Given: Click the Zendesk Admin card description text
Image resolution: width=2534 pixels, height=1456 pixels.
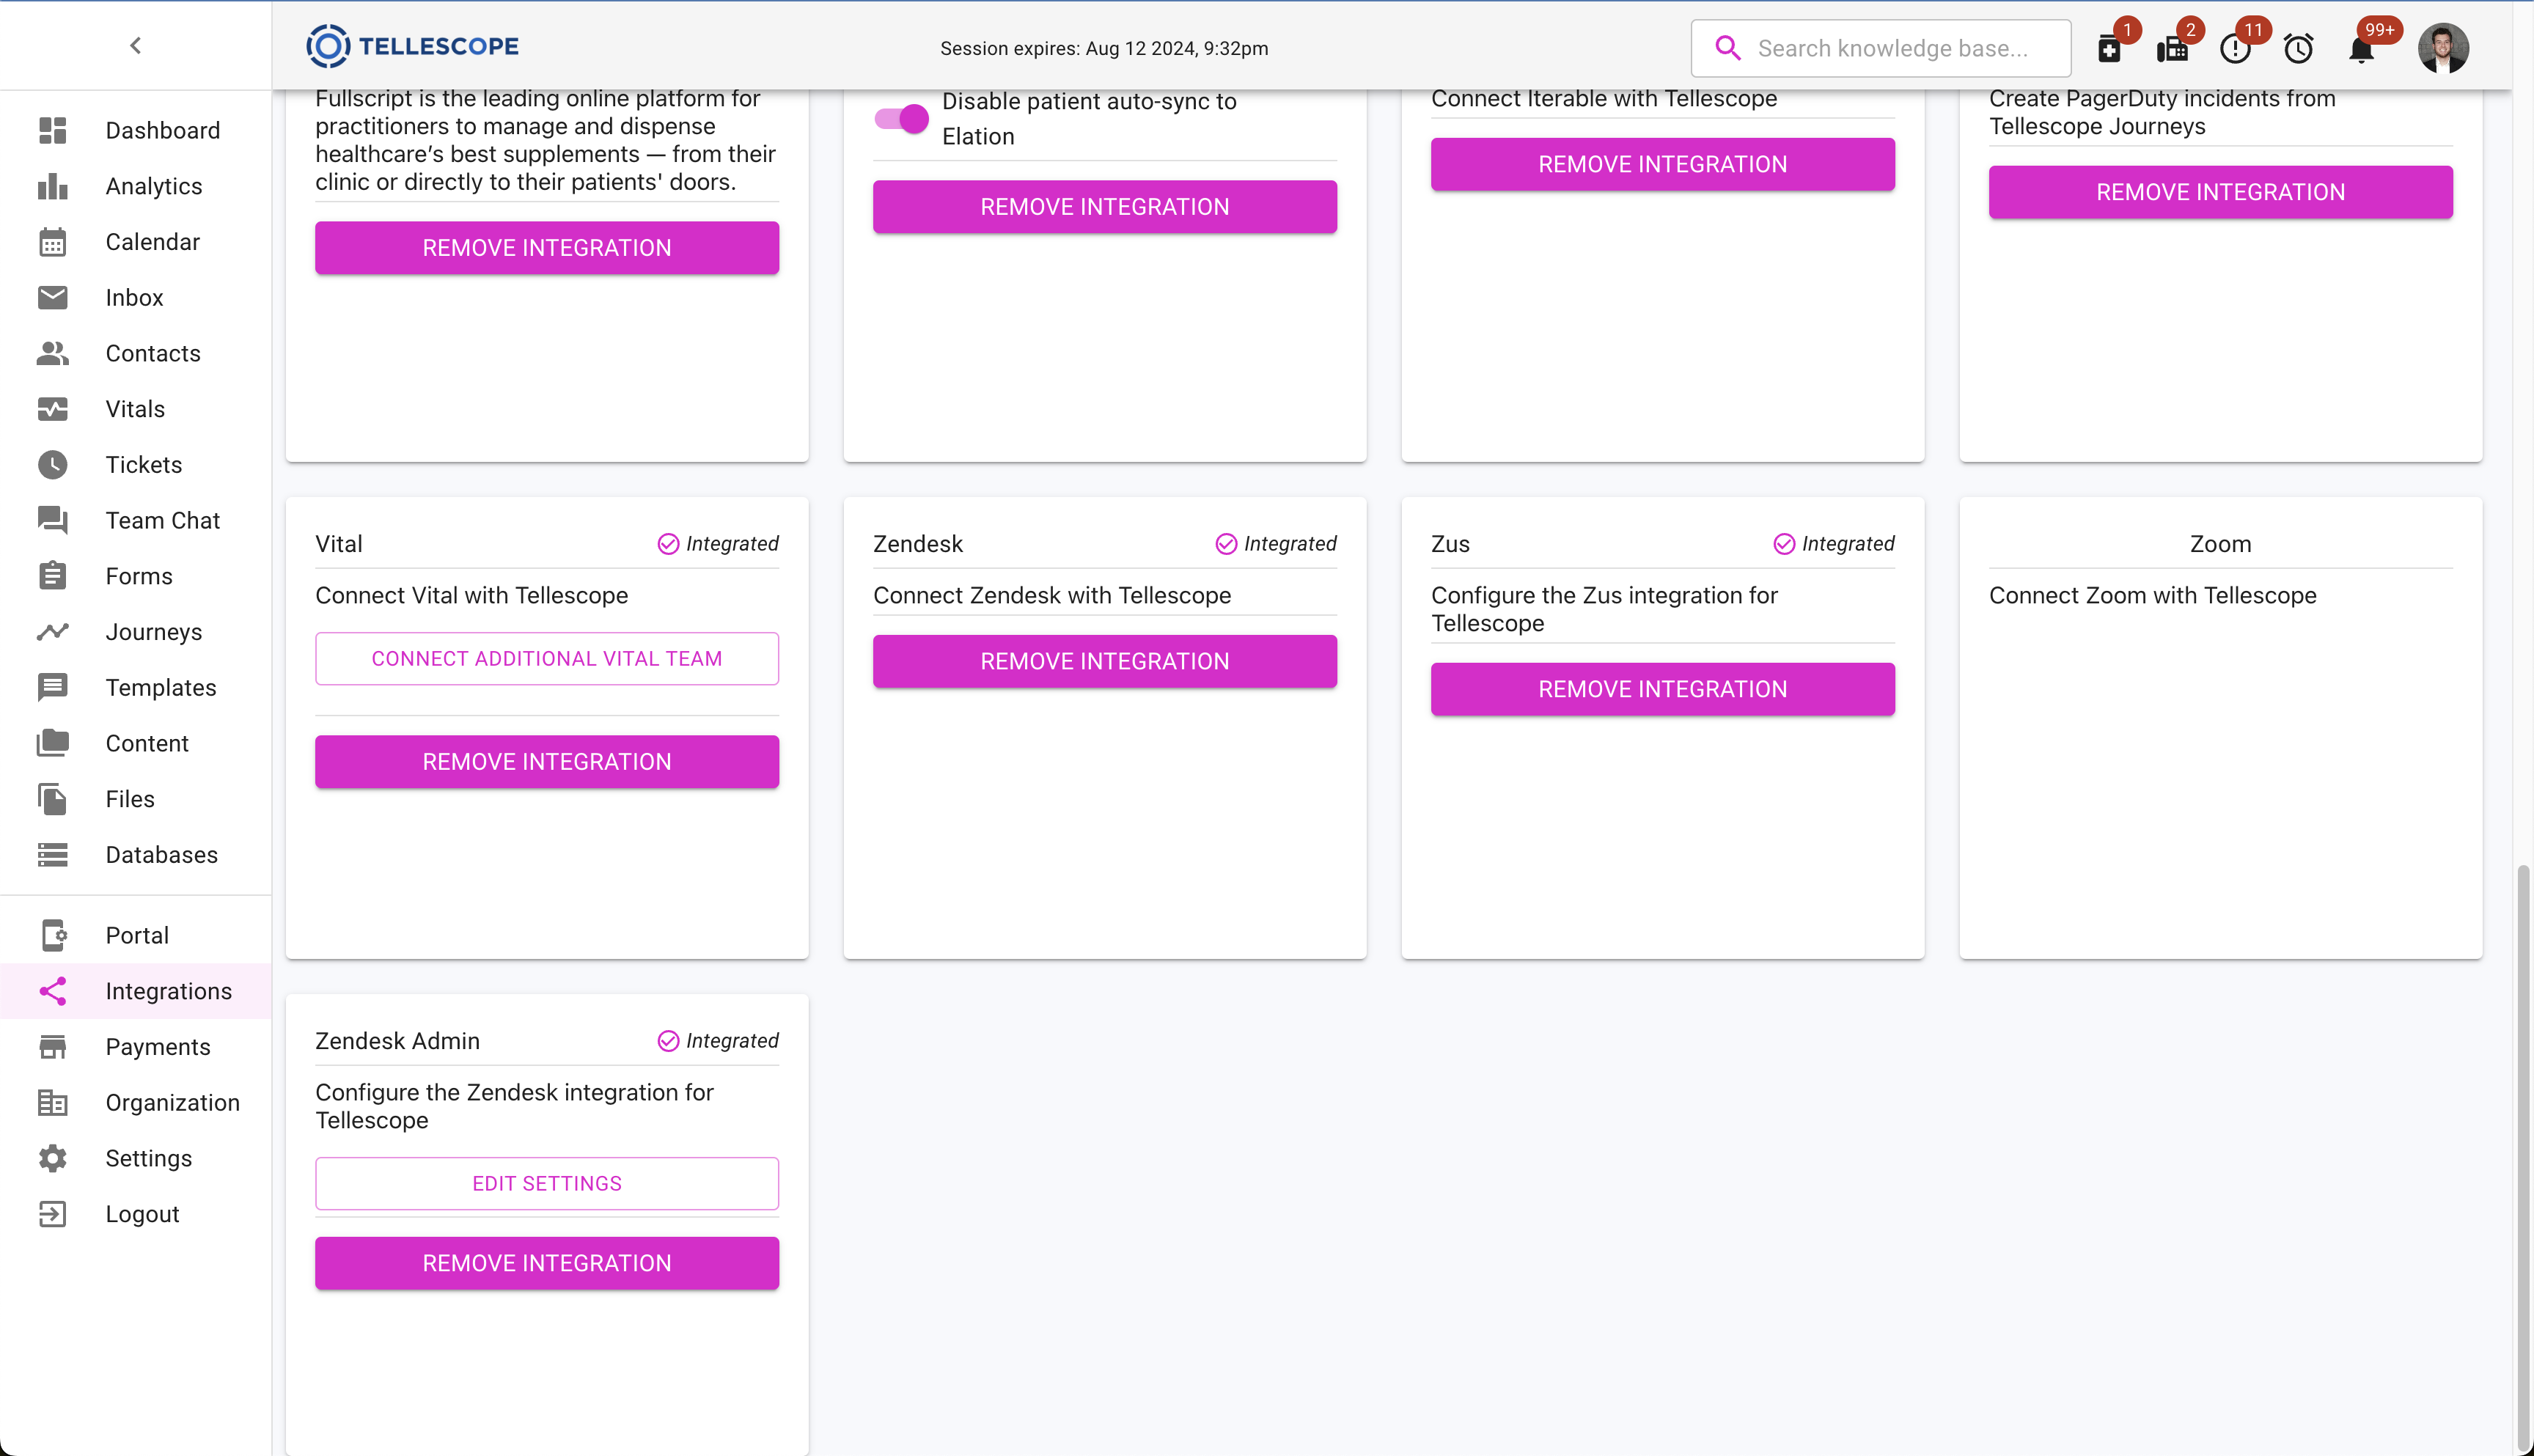Looking at the screenshot, I should coord(514,1106).
